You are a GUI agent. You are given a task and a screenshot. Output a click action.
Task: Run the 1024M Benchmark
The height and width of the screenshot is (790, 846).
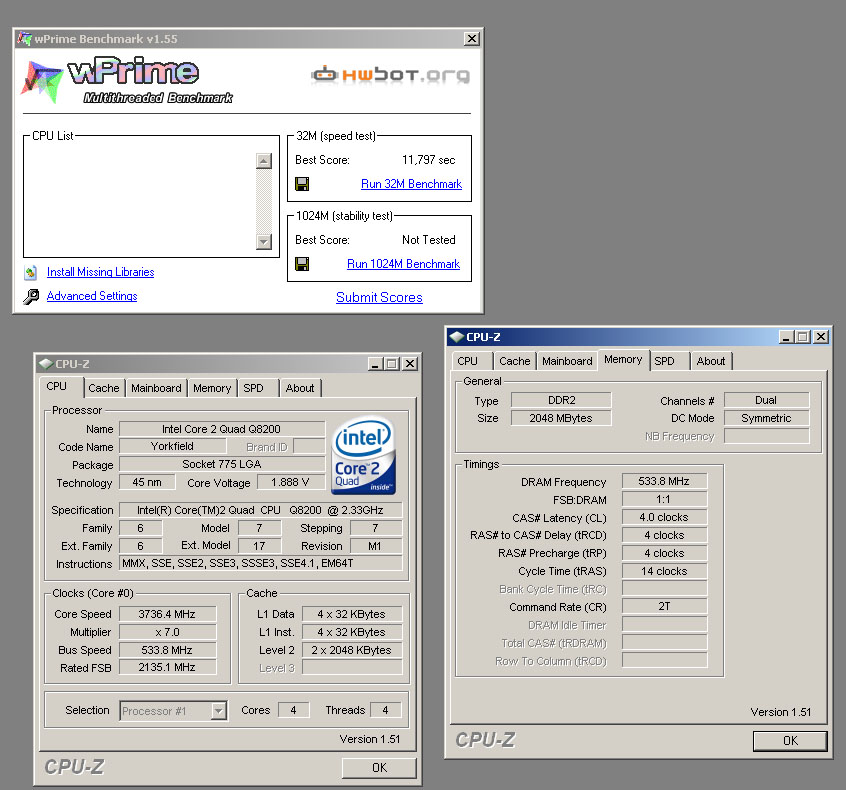[404, 264]
